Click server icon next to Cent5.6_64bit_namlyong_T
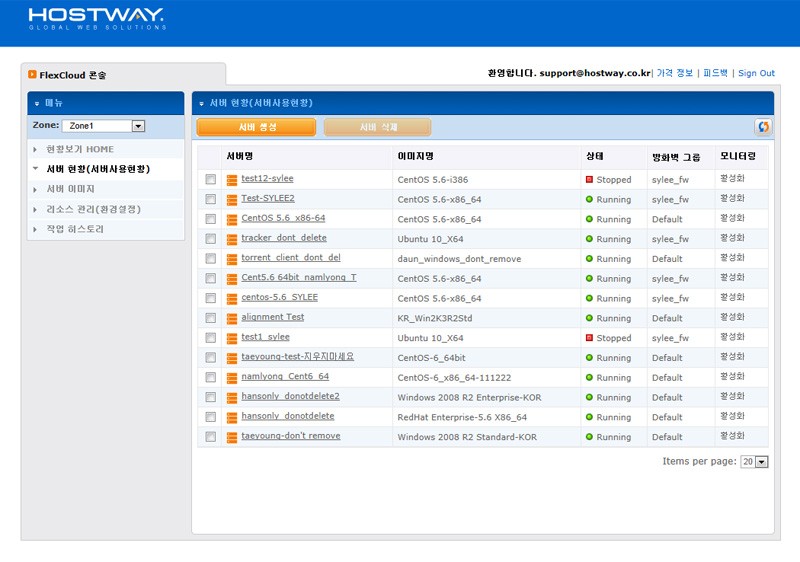This screenshot has height=562, width=800. pyautogui.click(x=232, y=279)
